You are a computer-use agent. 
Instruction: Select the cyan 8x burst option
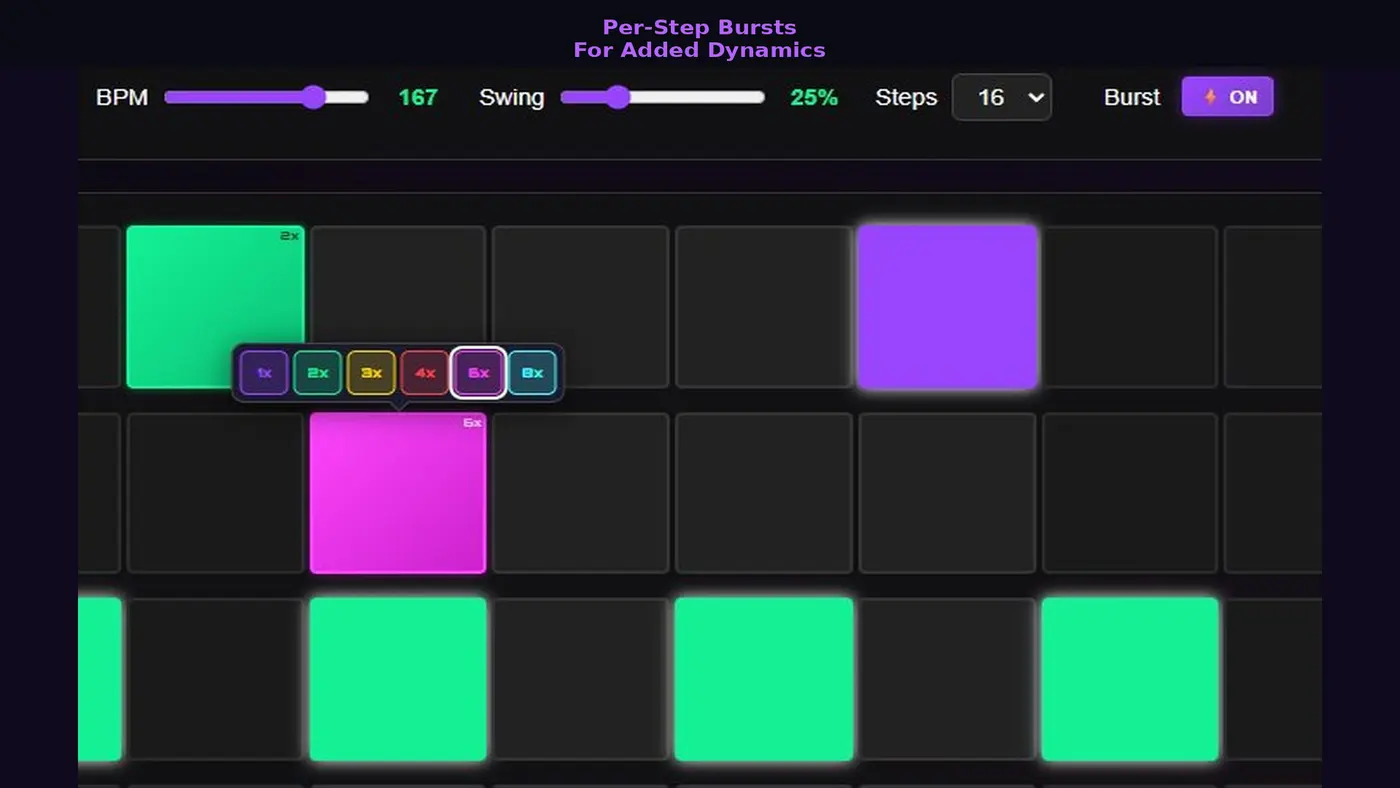tap(532, 373)
